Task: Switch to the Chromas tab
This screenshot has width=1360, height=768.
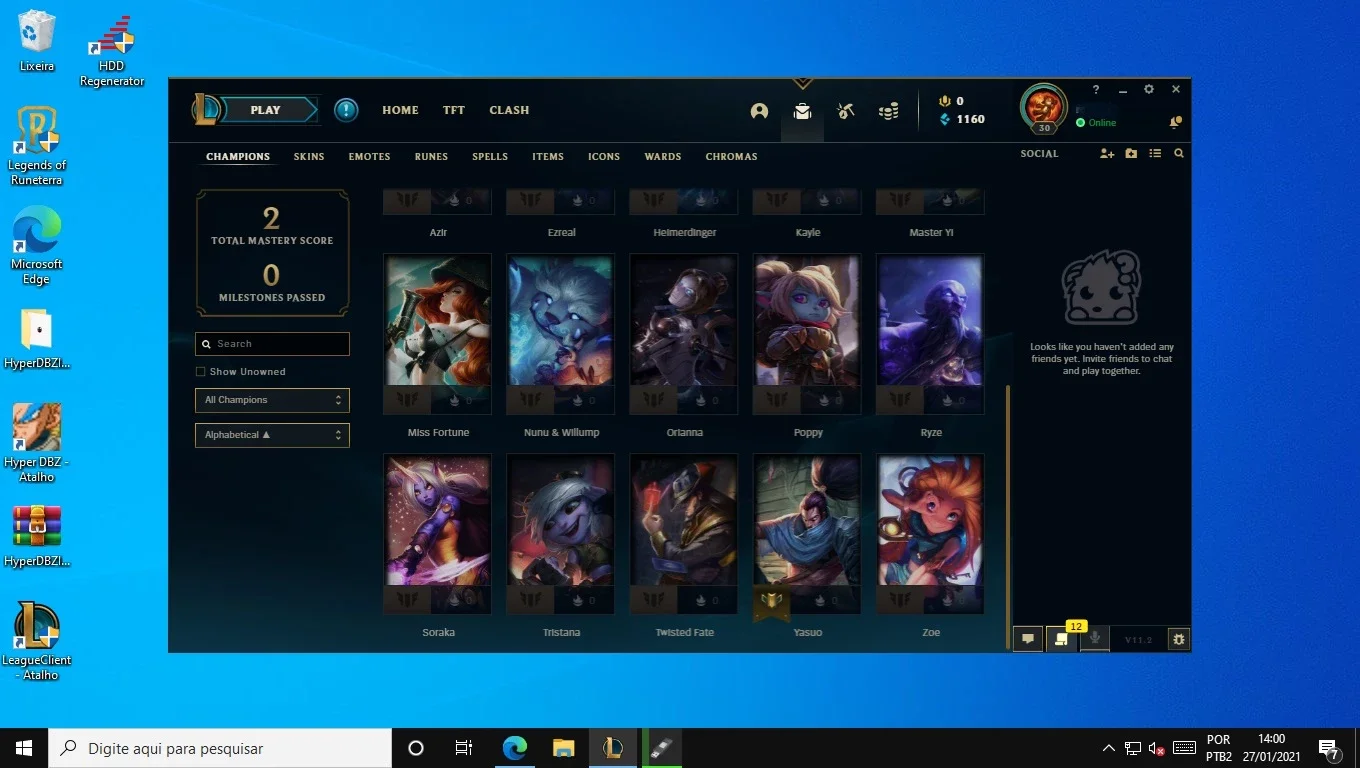Action: click(x=731, y=157)
